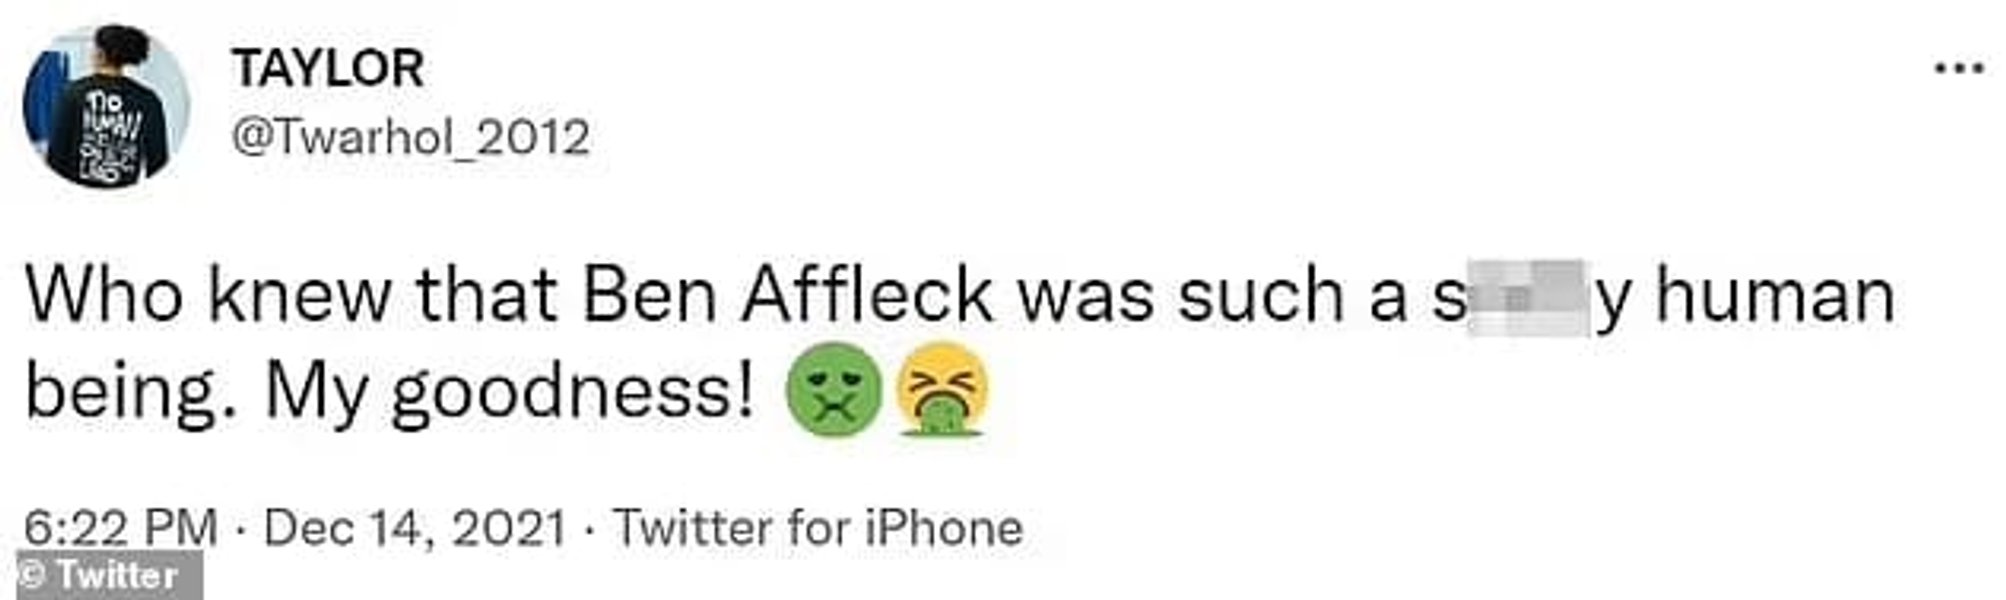Click the Dec 14, 2021 date

point(415,527)
